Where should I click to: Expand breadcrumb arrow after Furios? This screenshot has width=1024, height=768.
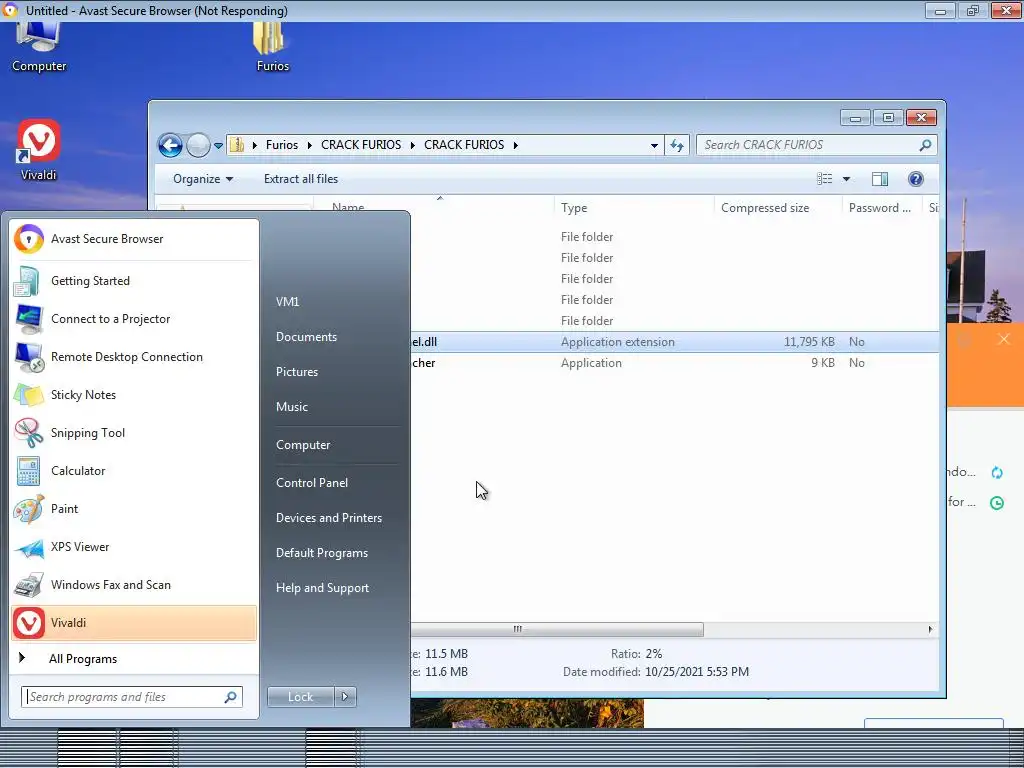310,145
